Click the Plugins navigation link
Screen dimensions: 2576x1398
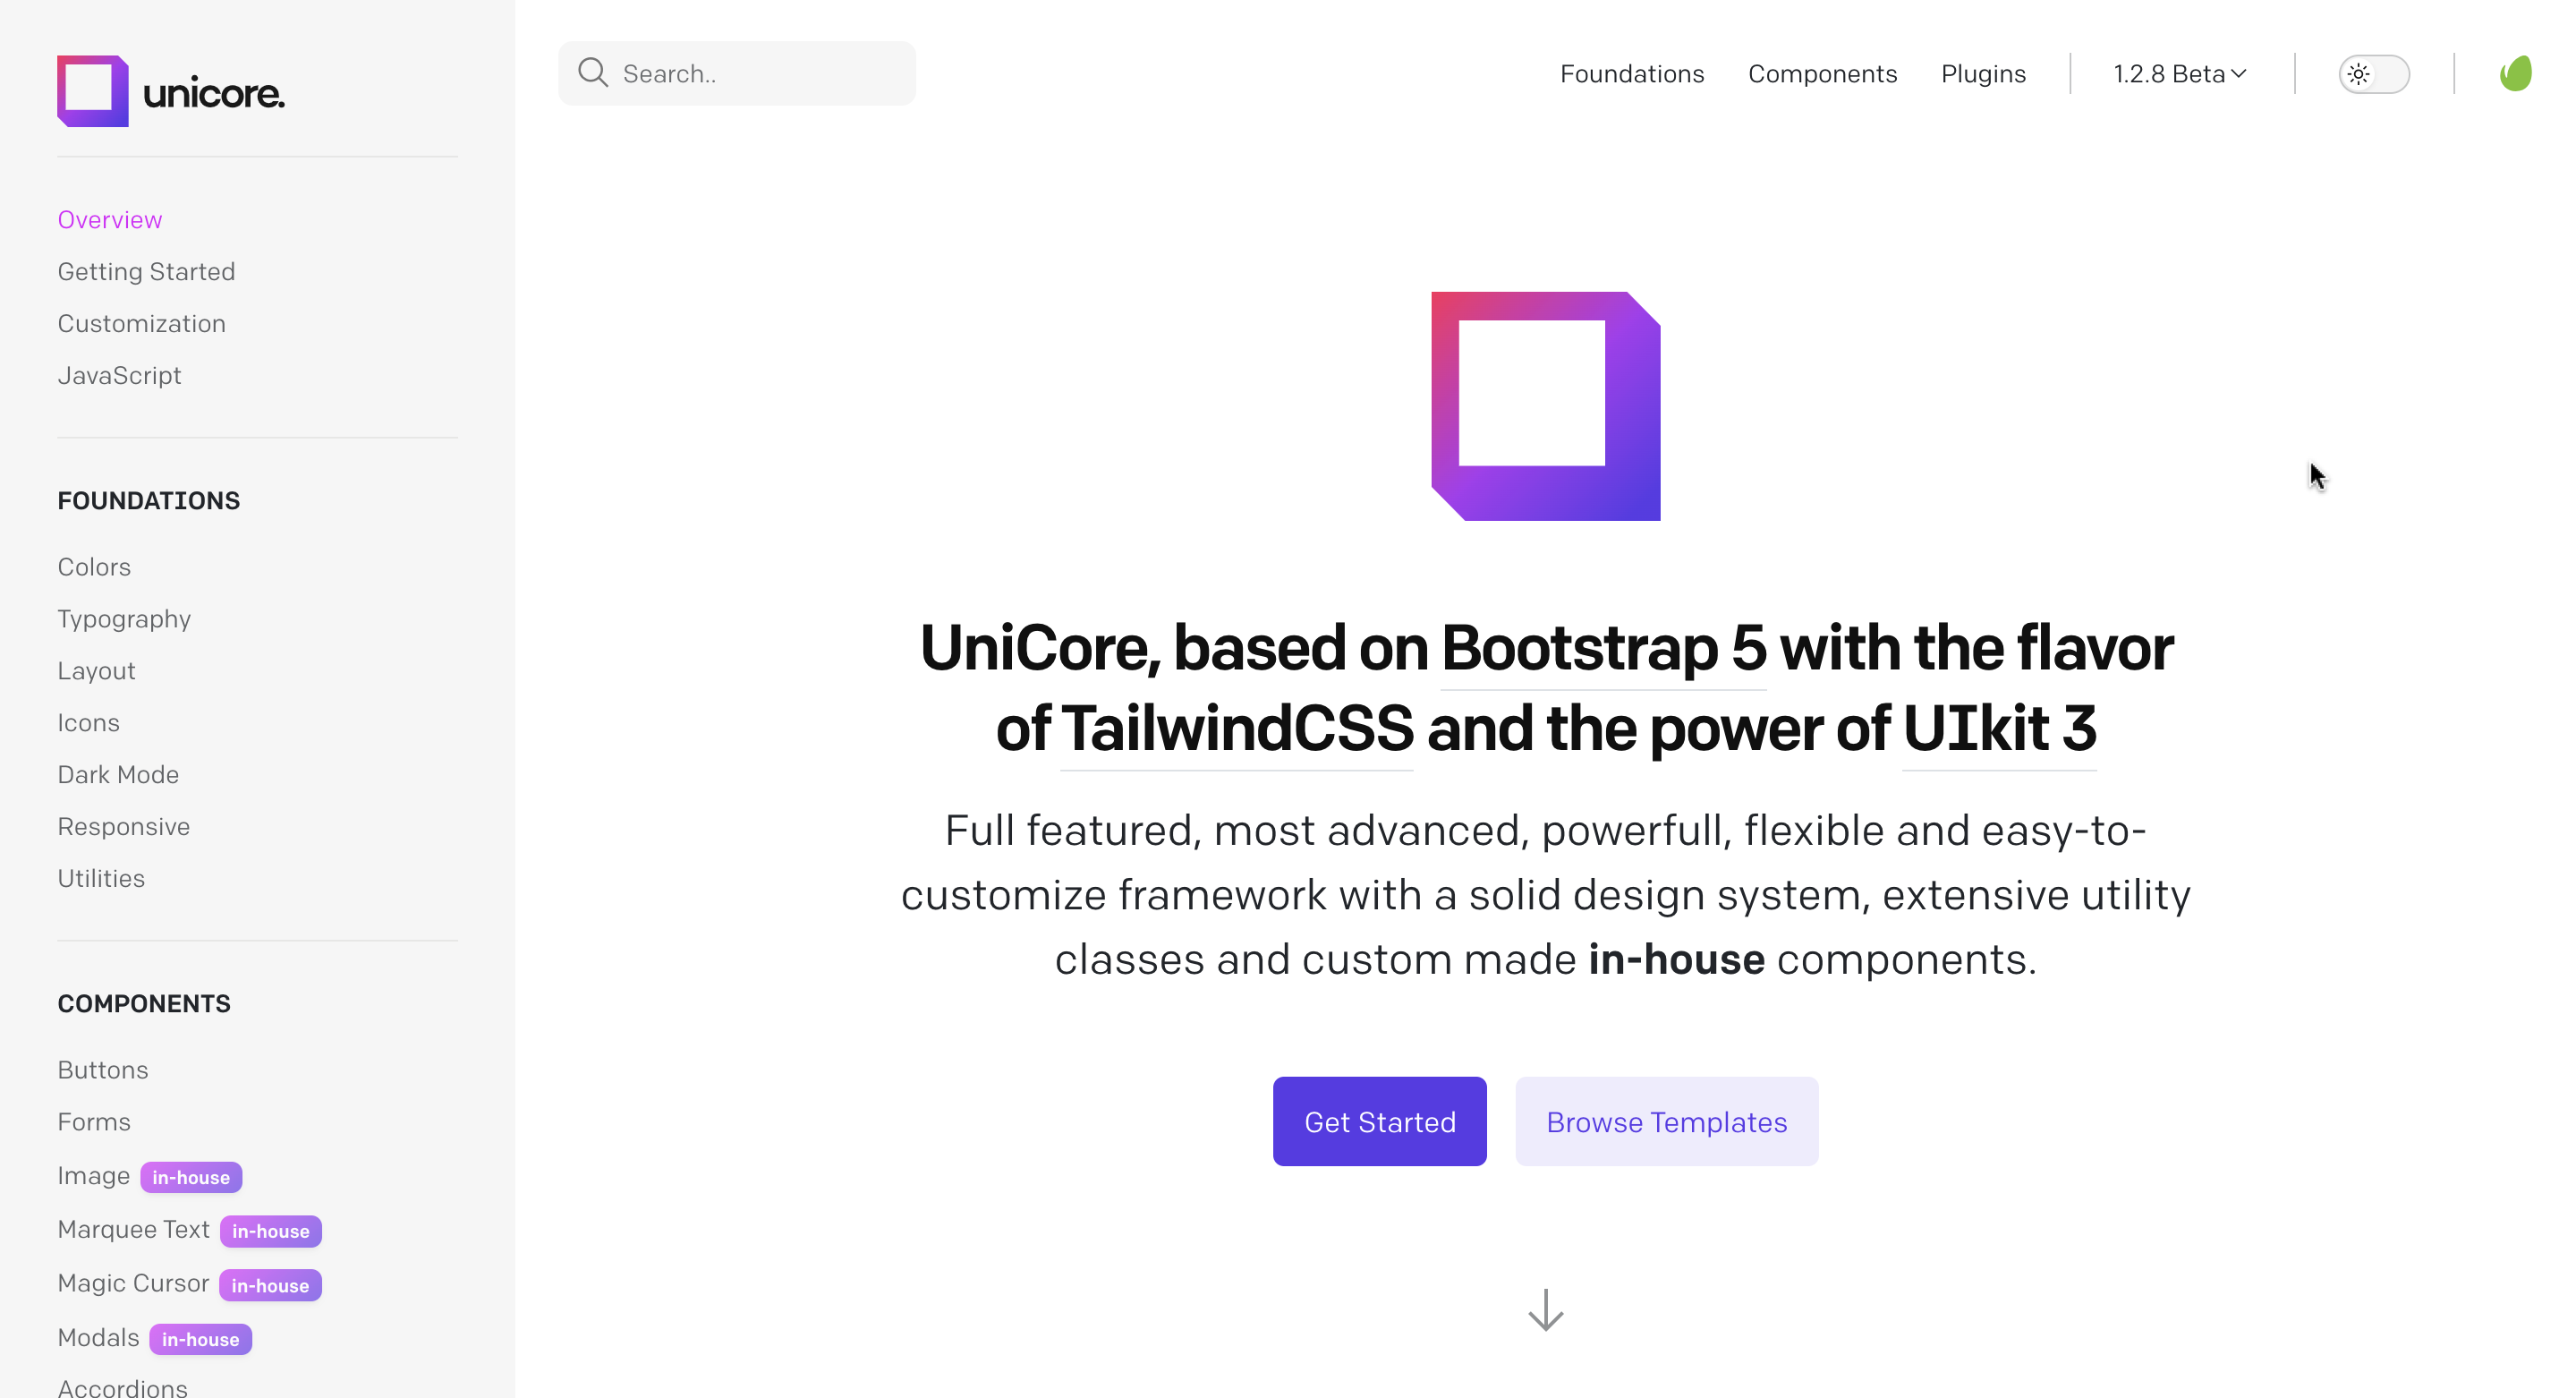pyautogui.click(x=1983, y=72)
